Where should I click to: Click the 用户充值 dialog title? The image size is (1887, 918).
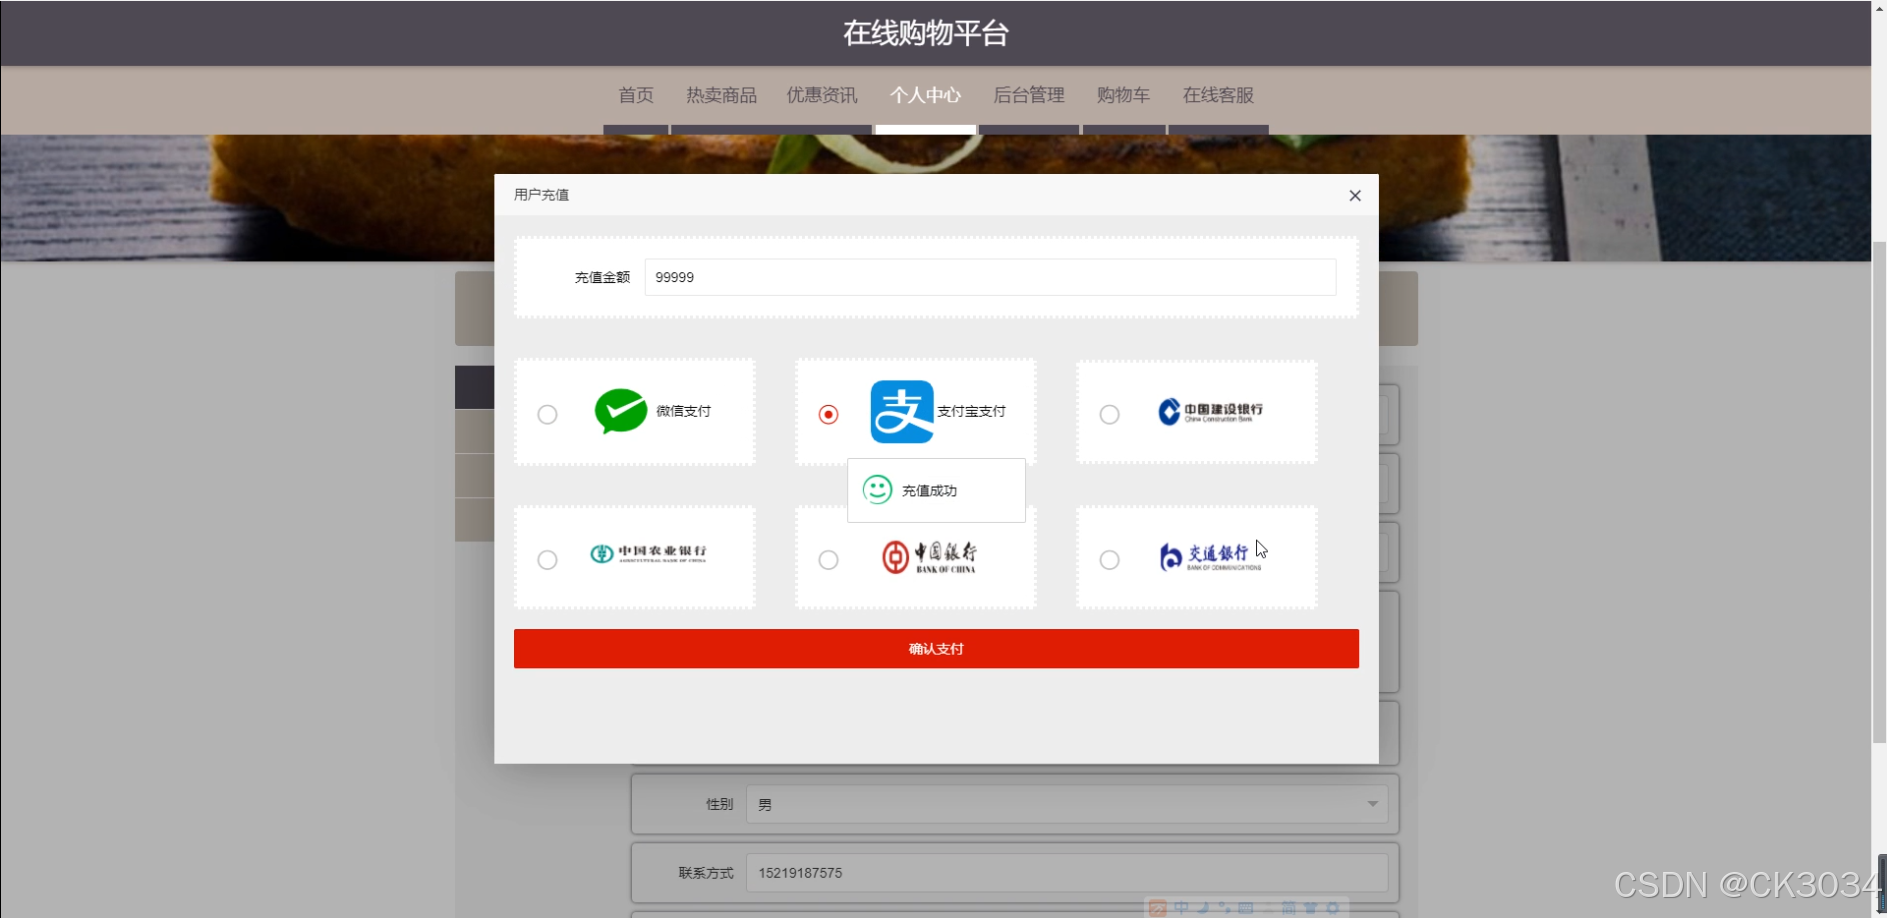click(x=541, y=195)
